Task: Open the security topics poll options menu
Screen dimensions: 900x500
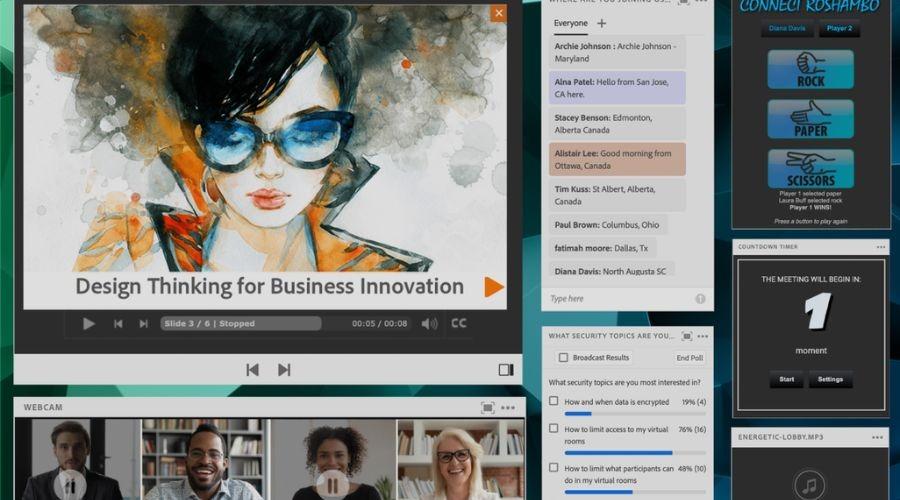Action: click(703, 336)
